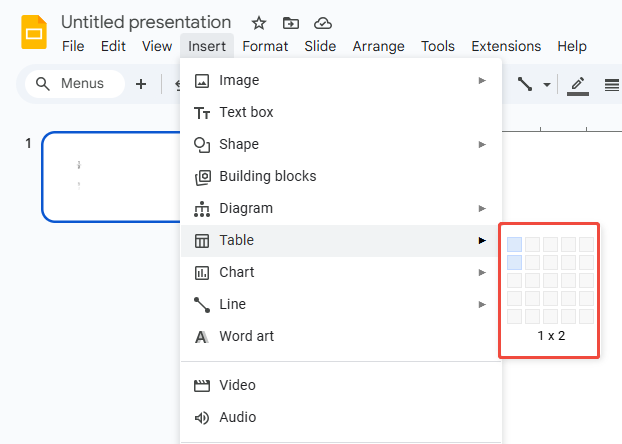Select the slide 1 thumbnail
The image size is (622, 444).
coord(110,177)
